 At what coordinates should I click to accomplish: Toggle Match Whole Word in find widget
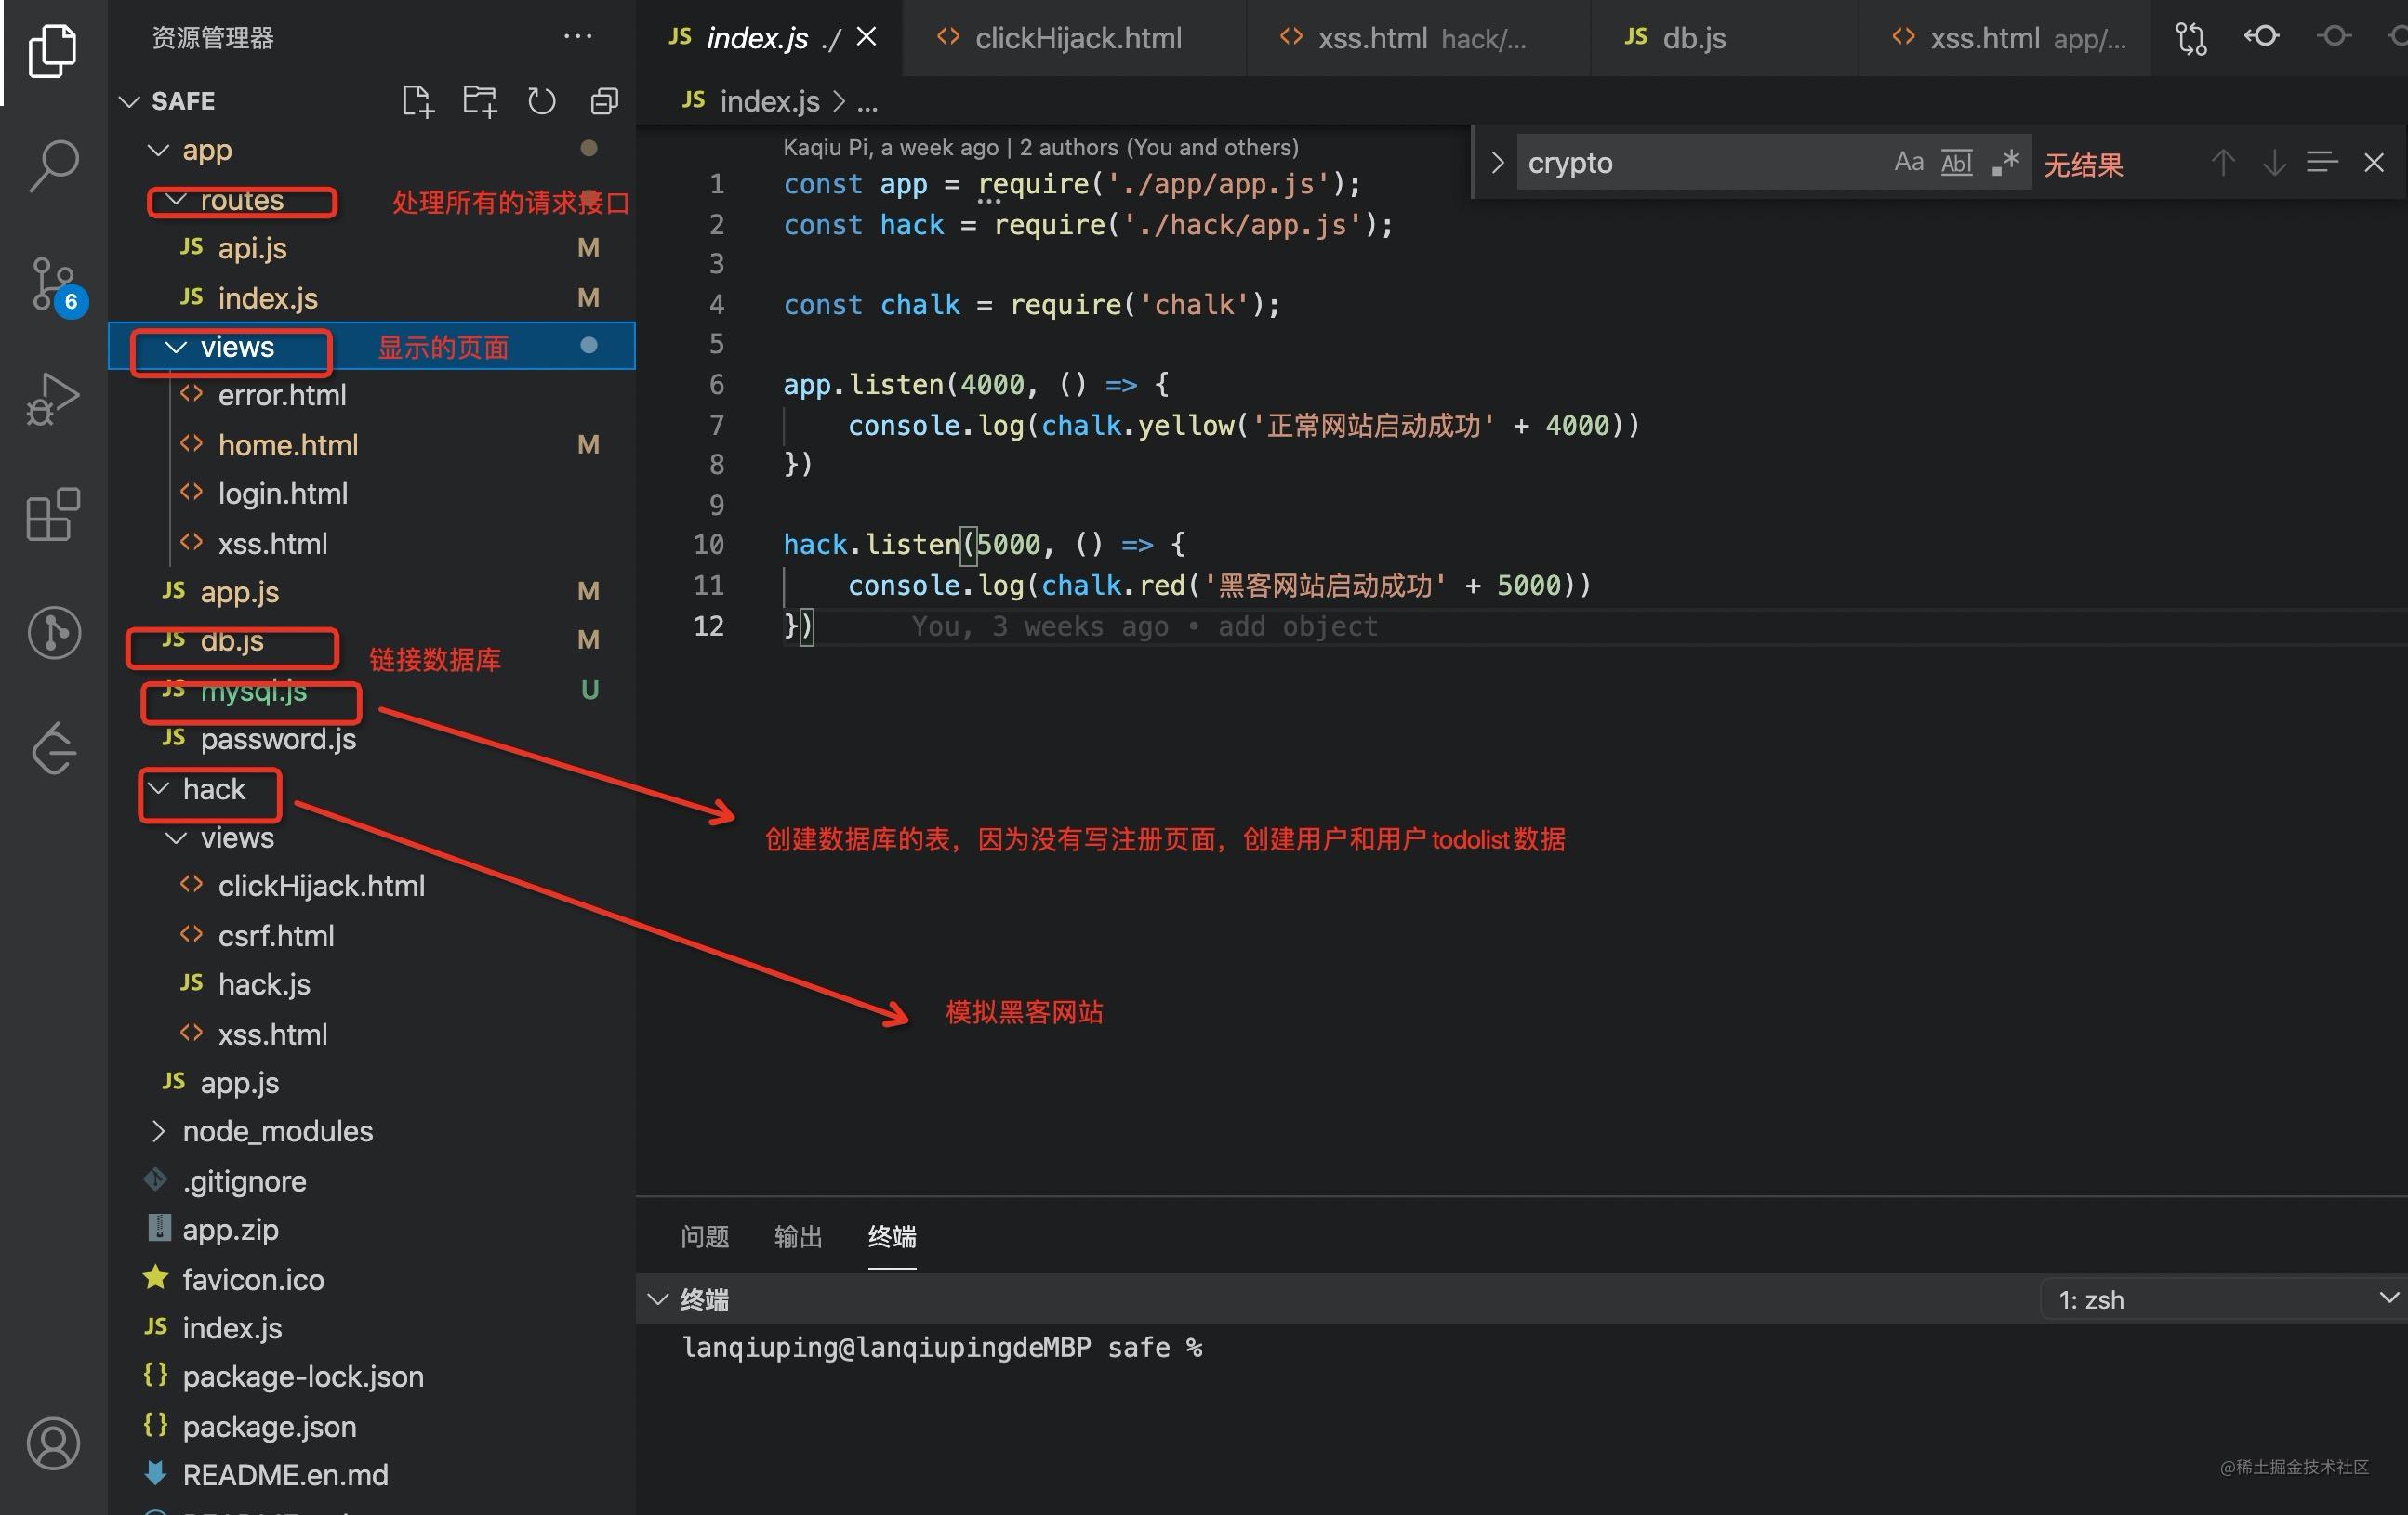1957,162
